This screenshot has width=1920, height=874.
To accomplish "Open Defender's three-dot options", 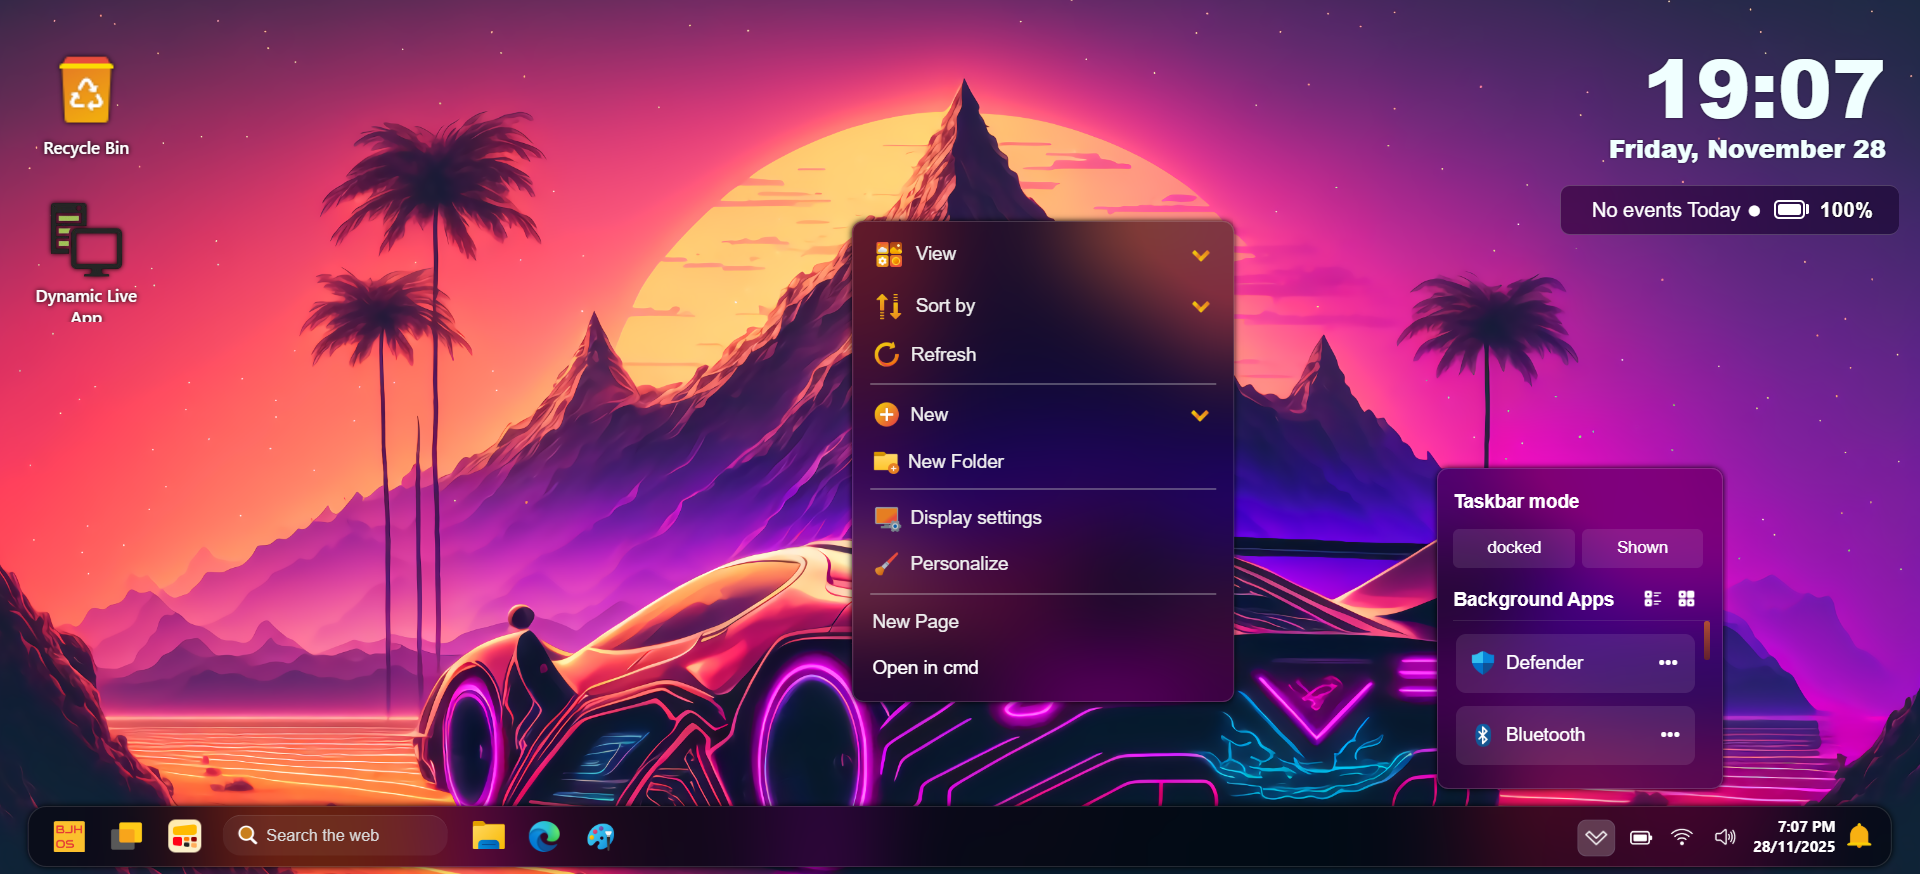I will click(x=1668, y=662).
